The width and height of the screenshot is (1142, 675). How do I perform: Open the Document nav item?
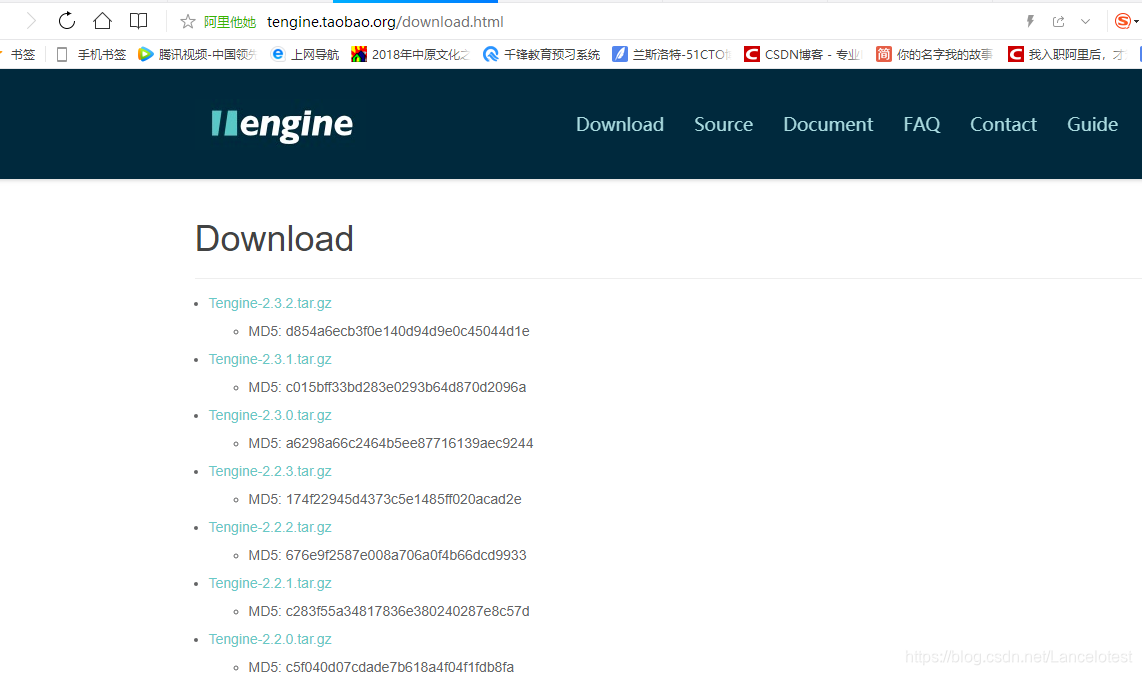(x=828, y=125)
